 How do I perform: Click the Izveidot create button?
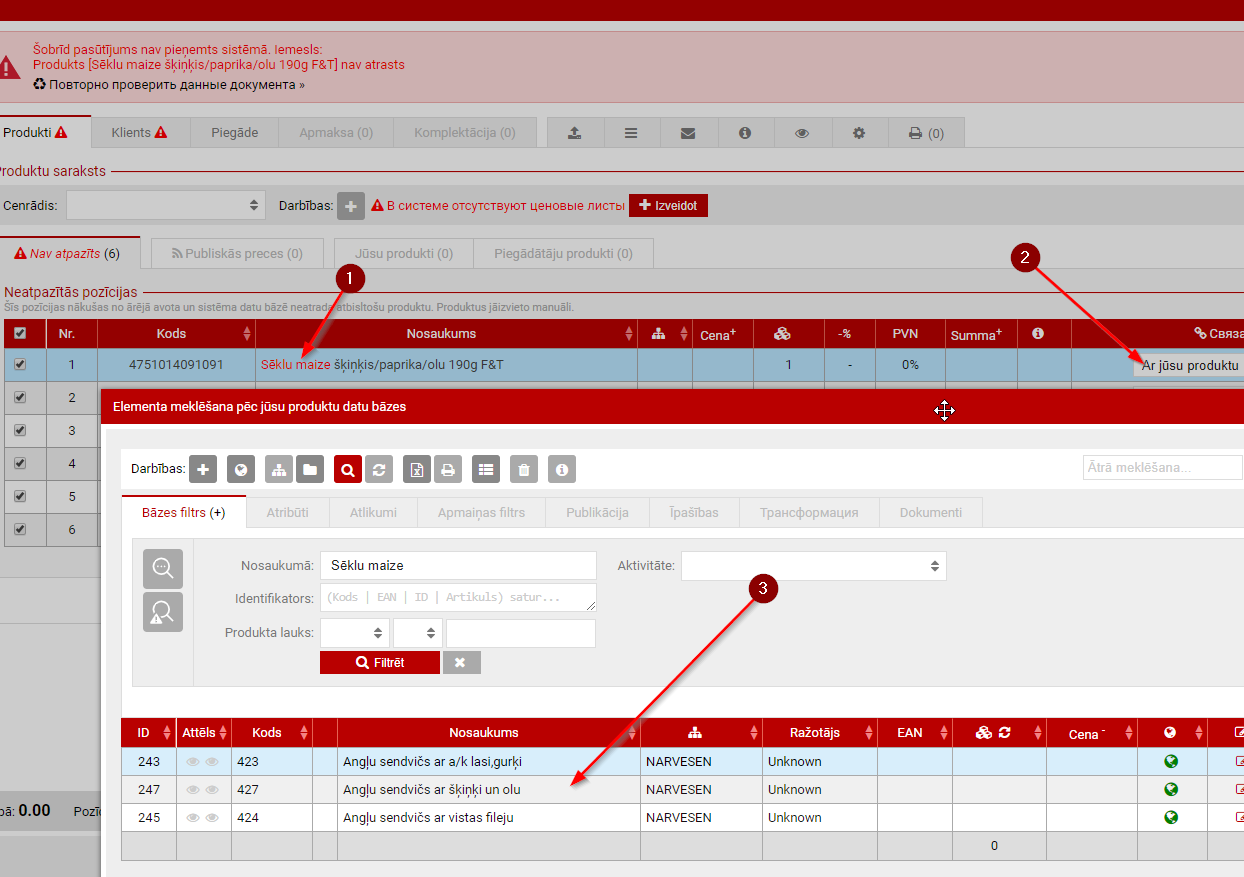point(668,205)
